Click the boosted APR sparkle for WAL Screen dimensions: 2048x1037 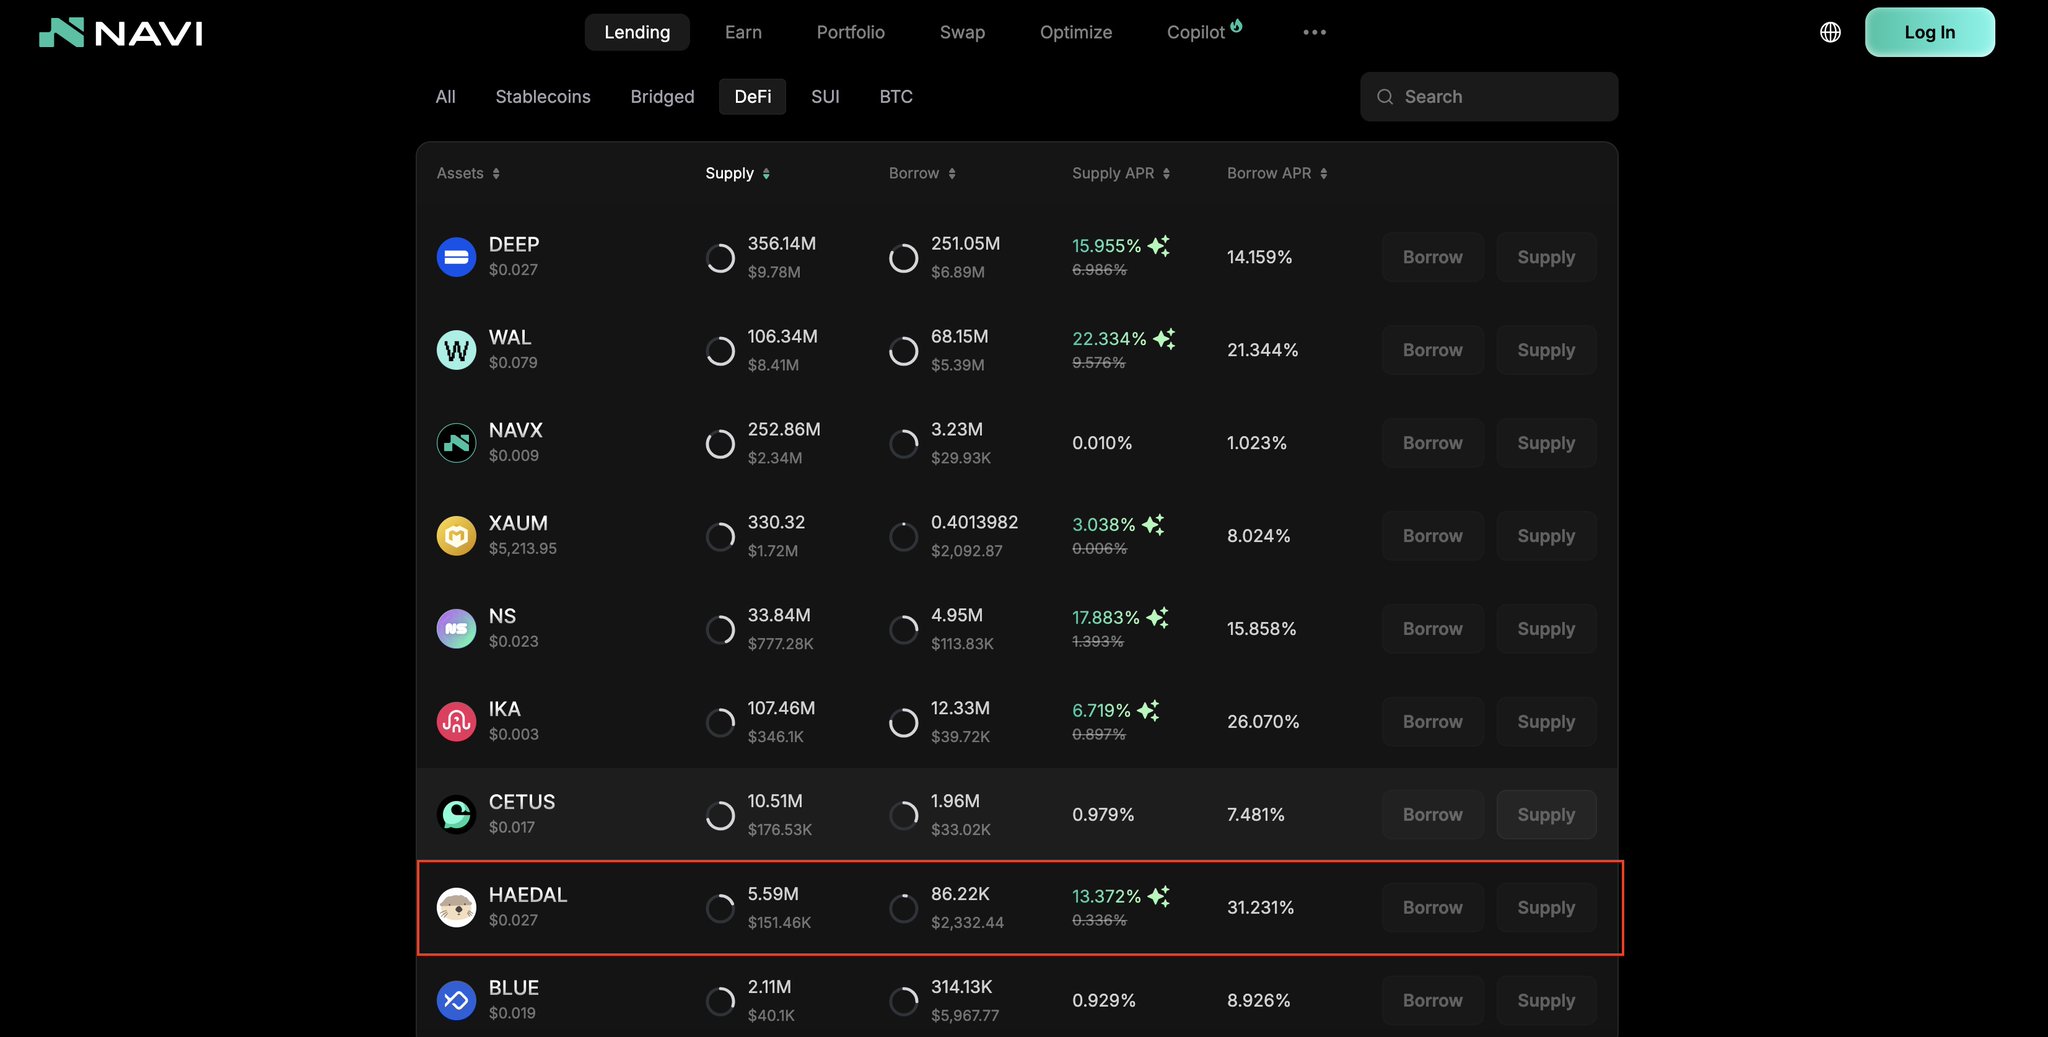(1164, 339)
